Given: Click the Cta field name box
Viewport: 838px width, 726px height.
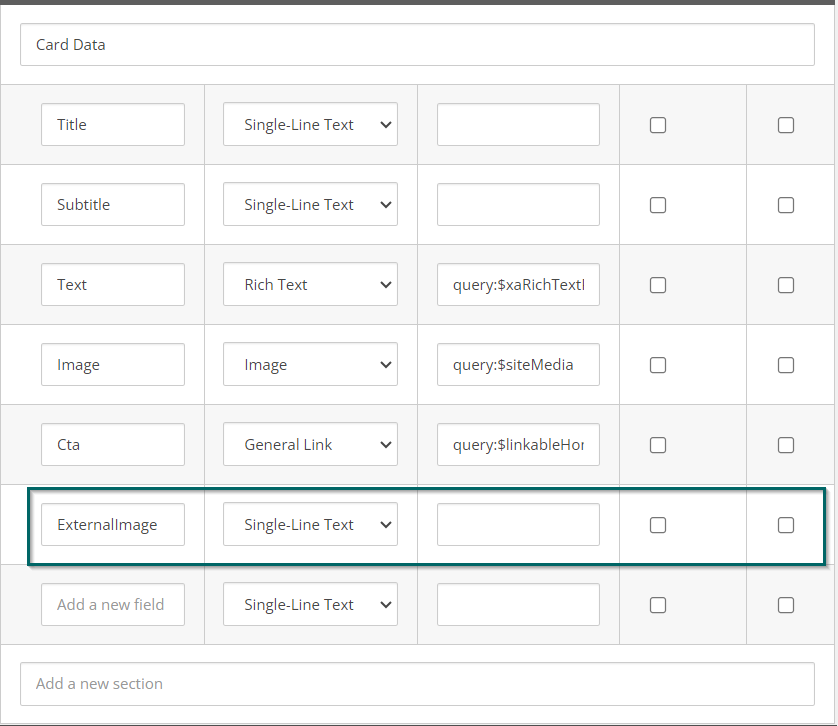Looking at the screenshot, I should pos(113,445).
